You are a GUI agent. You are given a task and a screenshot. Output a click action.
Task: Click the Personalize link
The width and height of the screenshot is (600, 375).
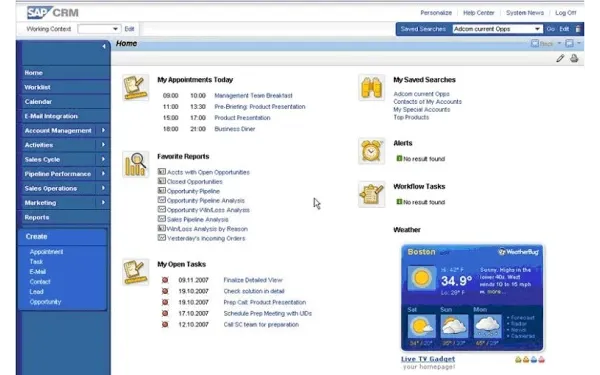pos(436,13)
